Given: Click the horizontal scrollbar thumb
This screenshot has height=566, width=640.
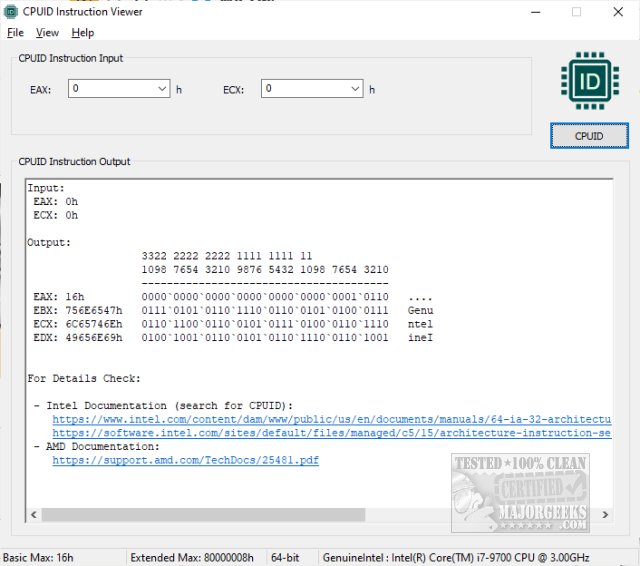Looking at the screenshot, I should pyautogui.click(x=203, y=515).
